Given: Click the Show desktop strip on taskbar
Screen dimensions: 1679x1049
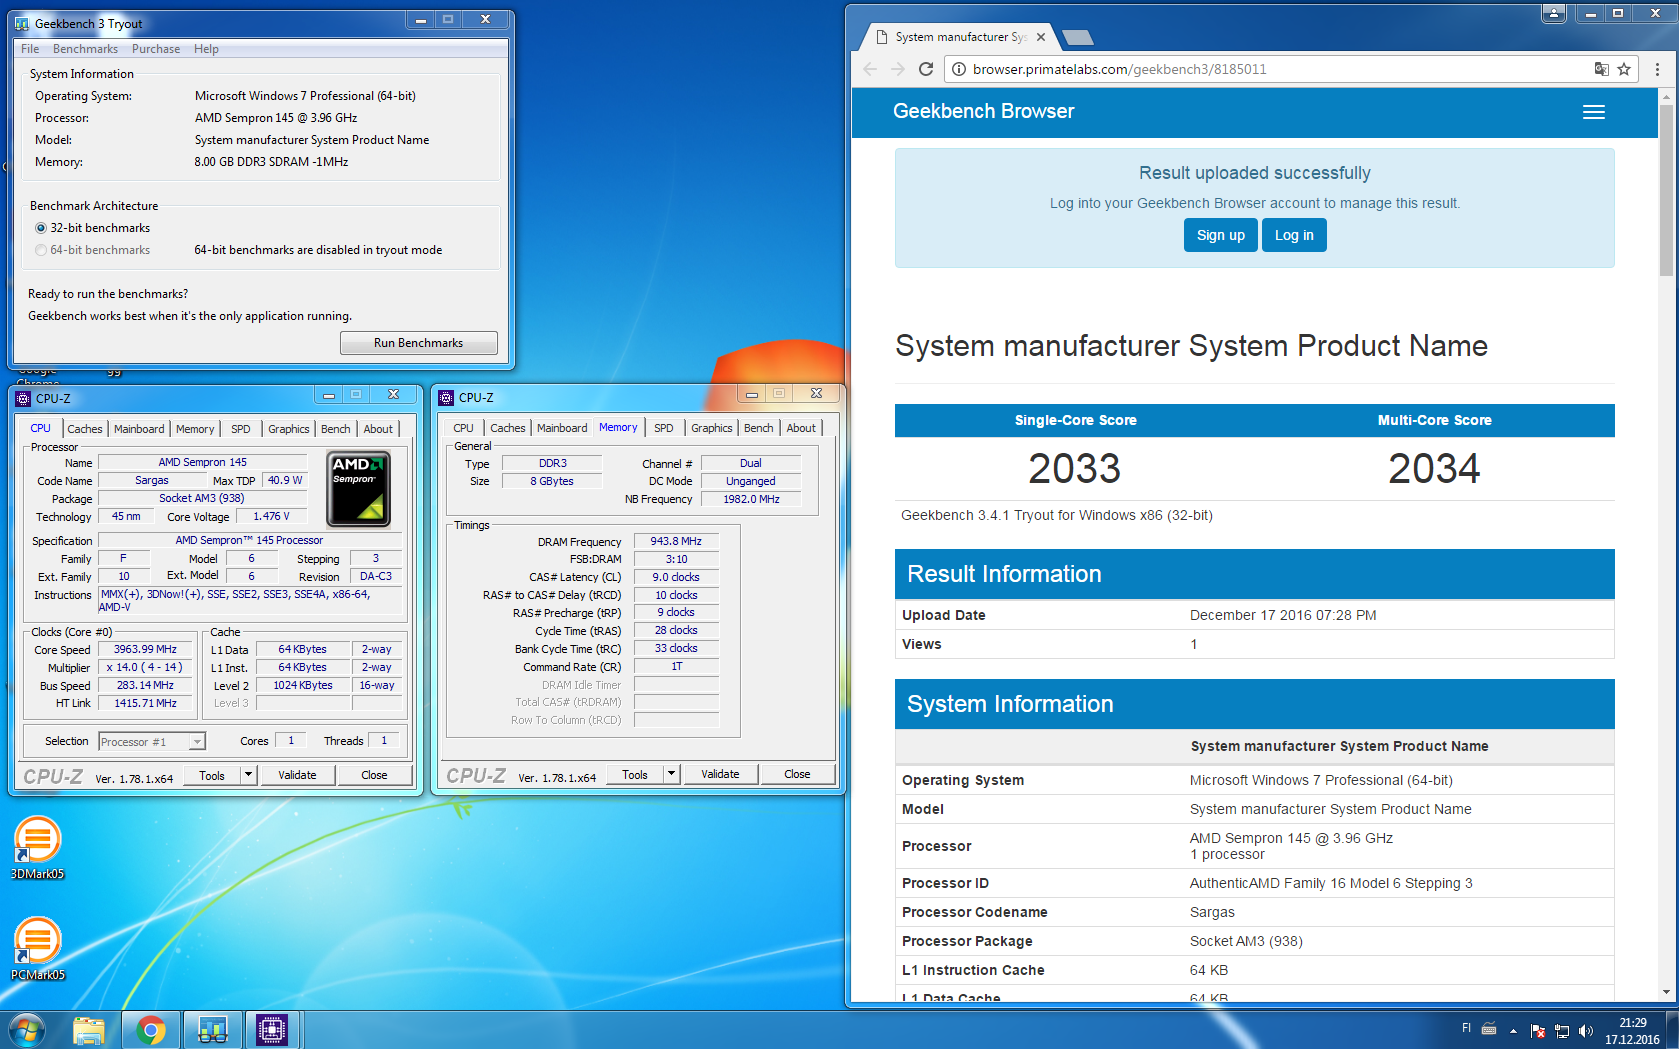Looking at the screenshot, I should [x=1673, y=1030].
